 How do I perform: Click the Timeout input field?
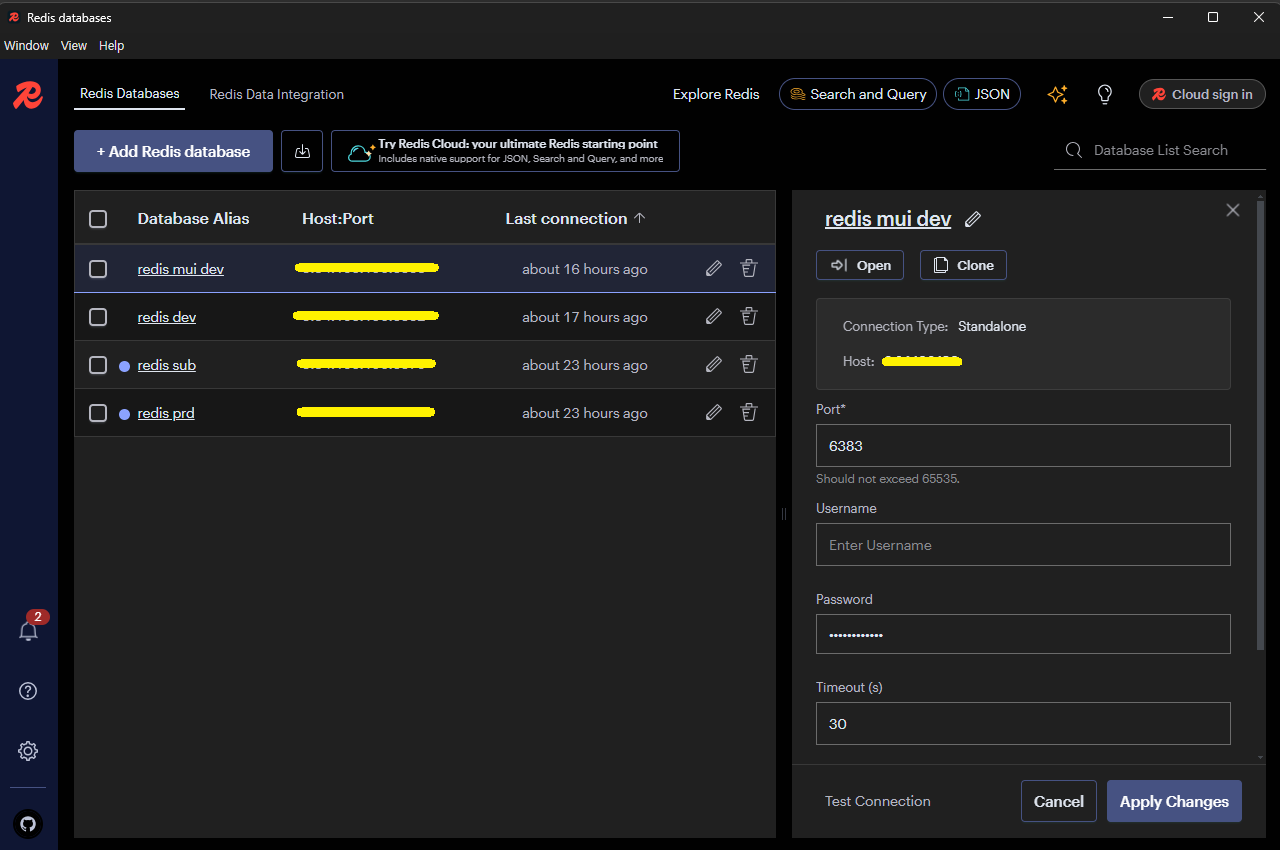click(1023, 723)
